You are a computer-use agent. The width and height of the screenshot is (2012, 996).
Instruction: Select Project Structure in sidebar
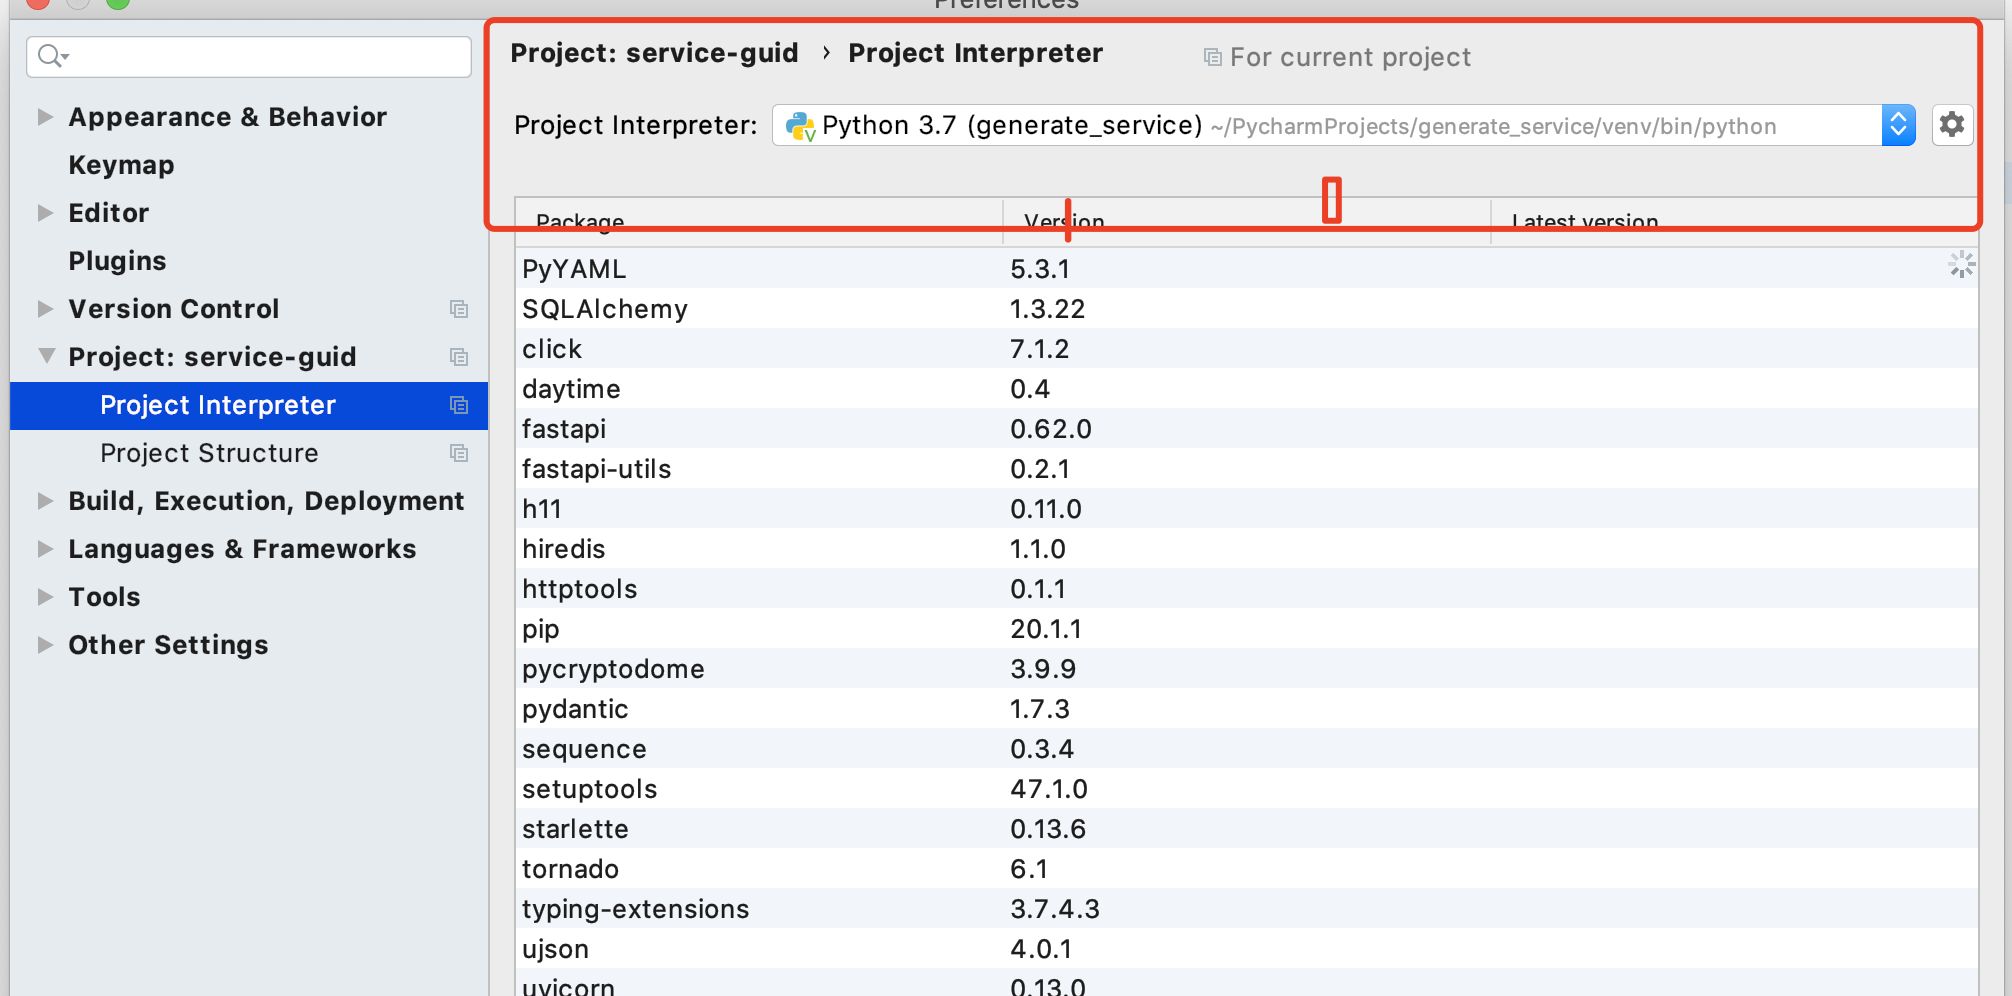209,453
